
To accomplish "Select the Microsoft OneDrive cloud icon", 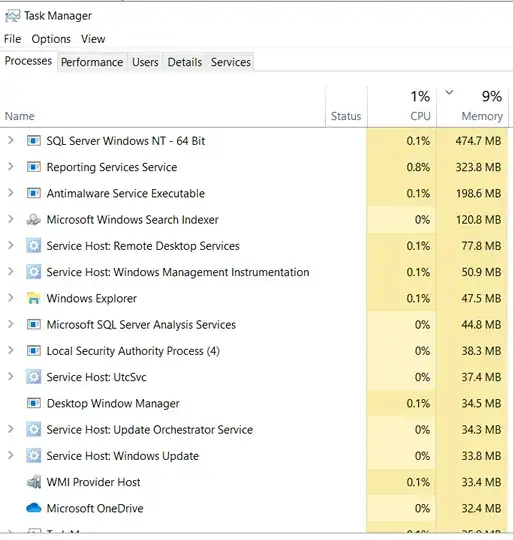I will [x=34, y=508].
